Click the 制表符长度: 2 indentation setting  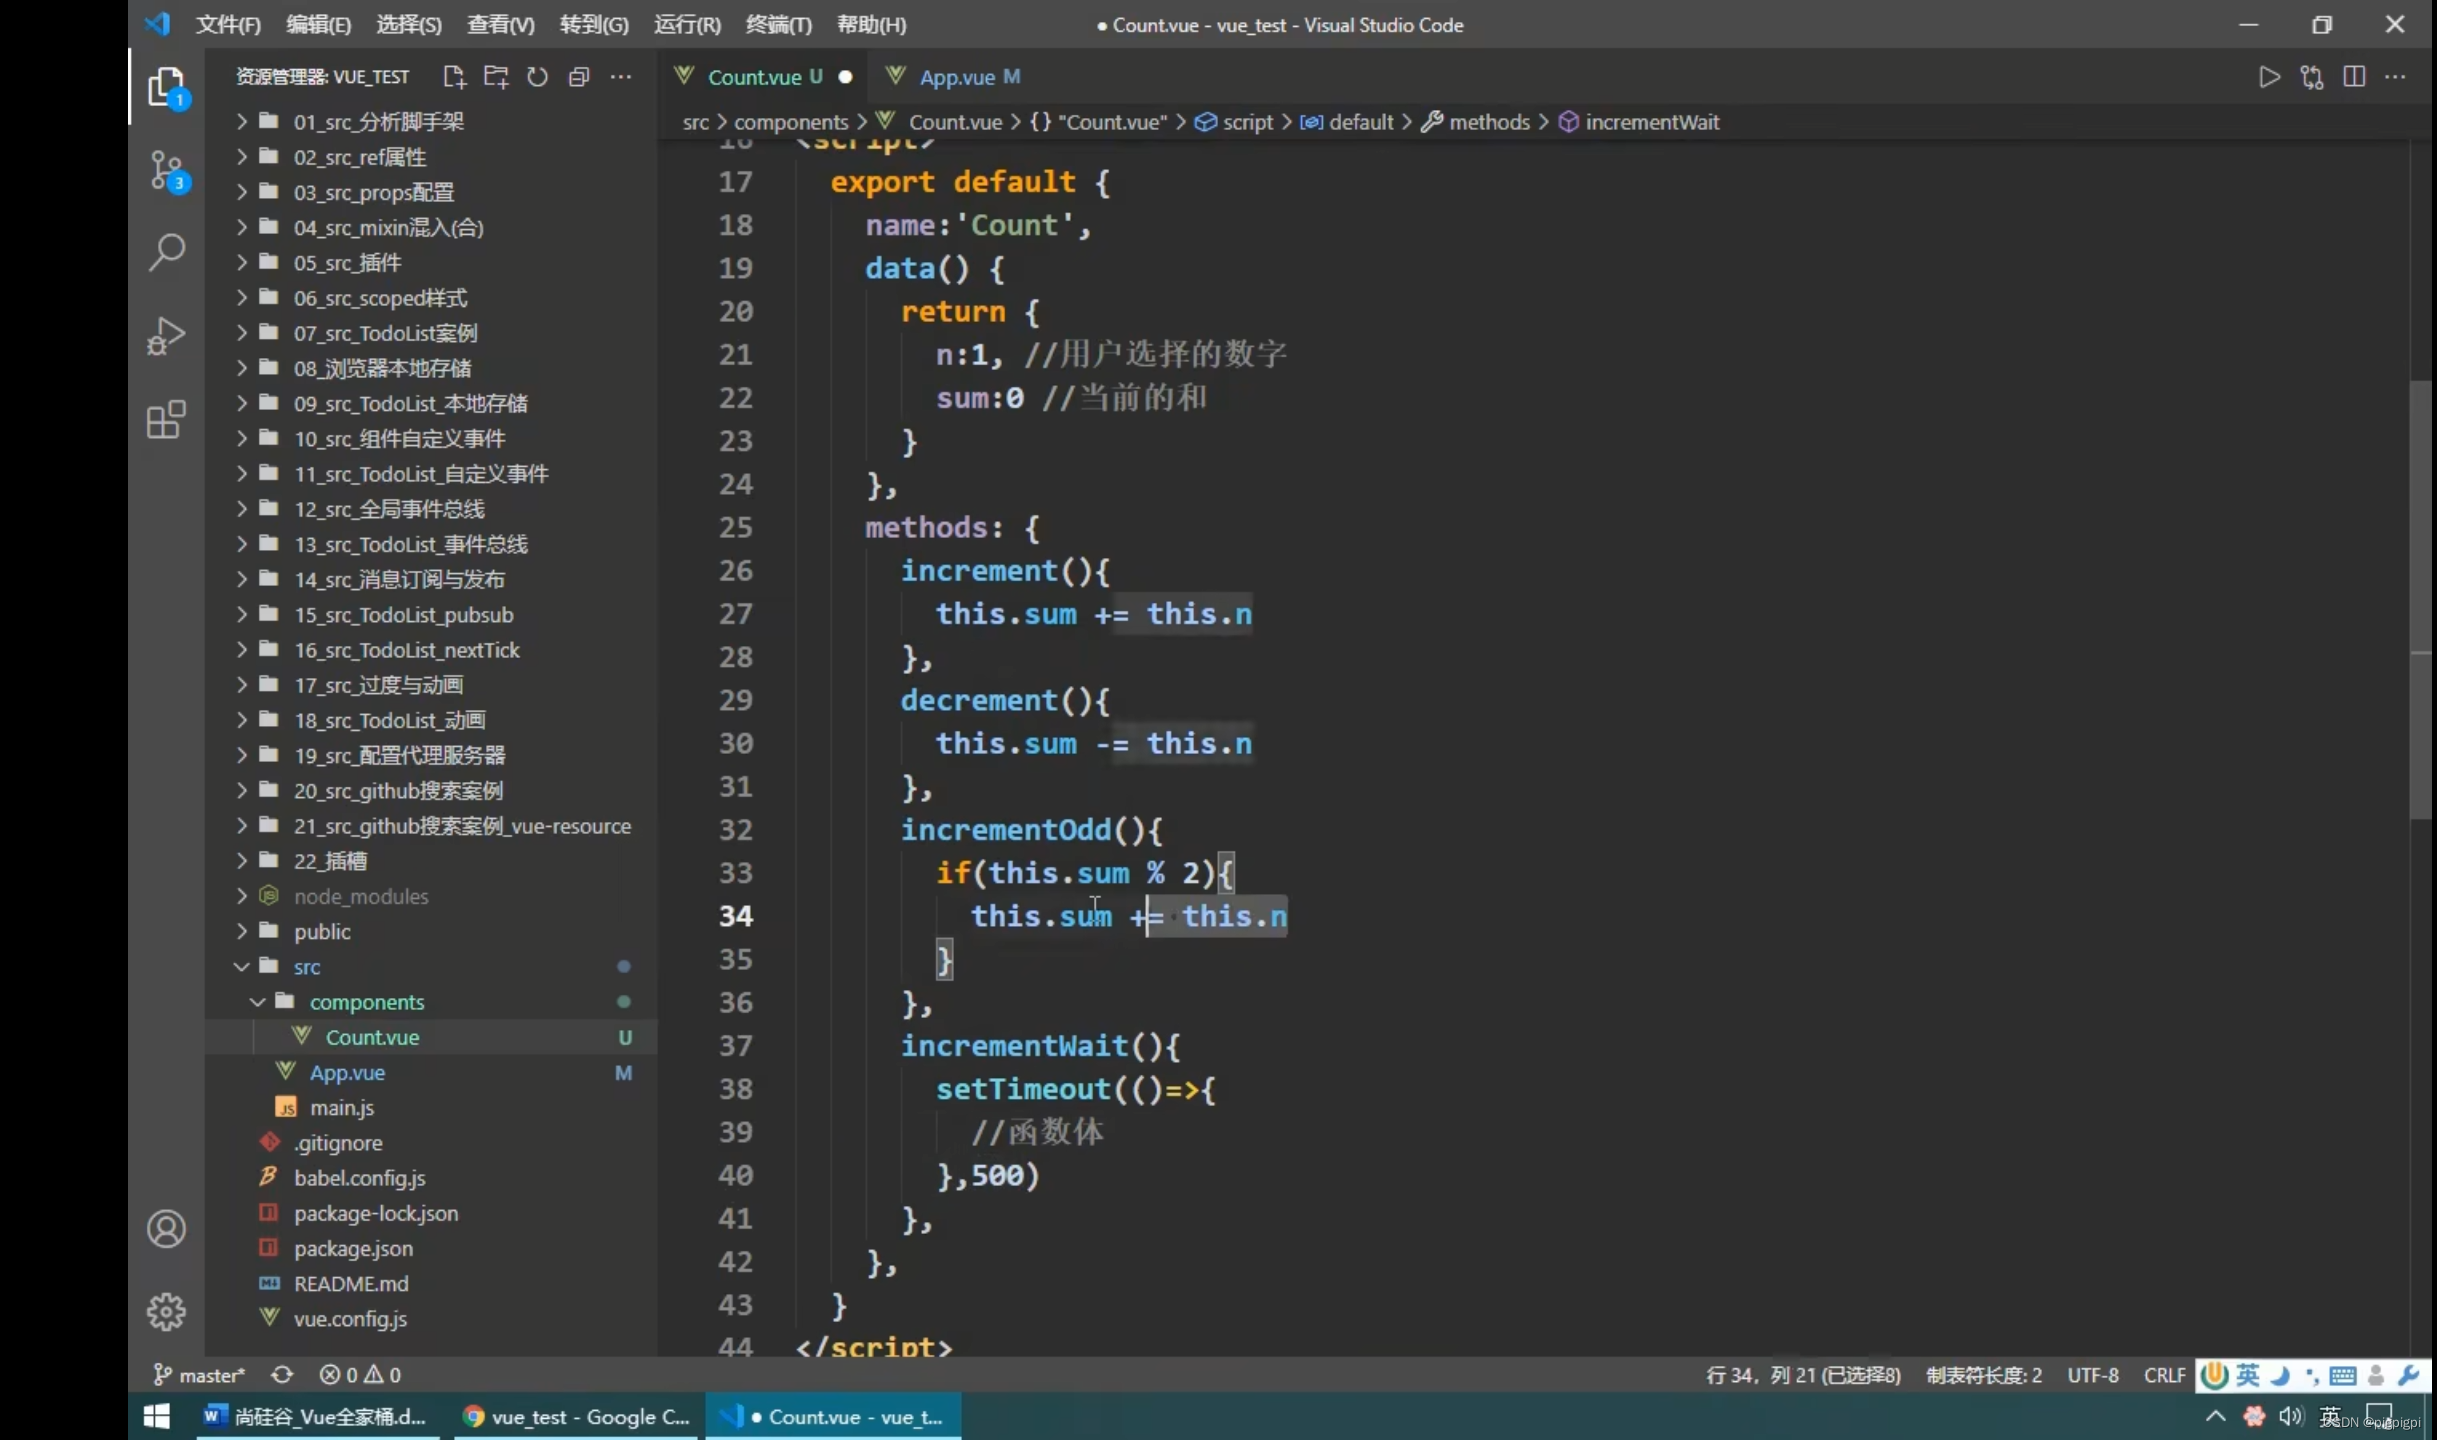tap(1984, 1375)
